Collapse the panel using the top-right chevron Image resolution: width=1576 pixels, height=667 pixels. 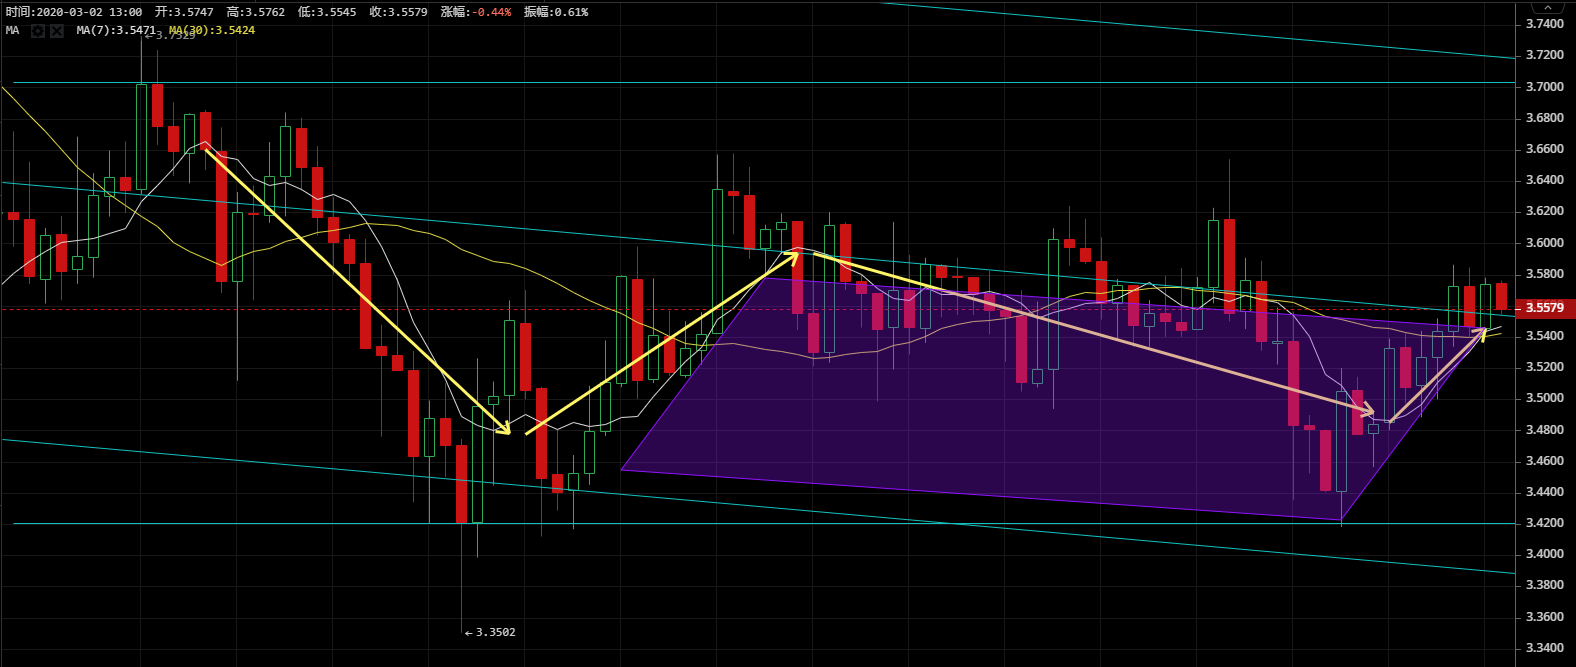(x=1547, y=7)
